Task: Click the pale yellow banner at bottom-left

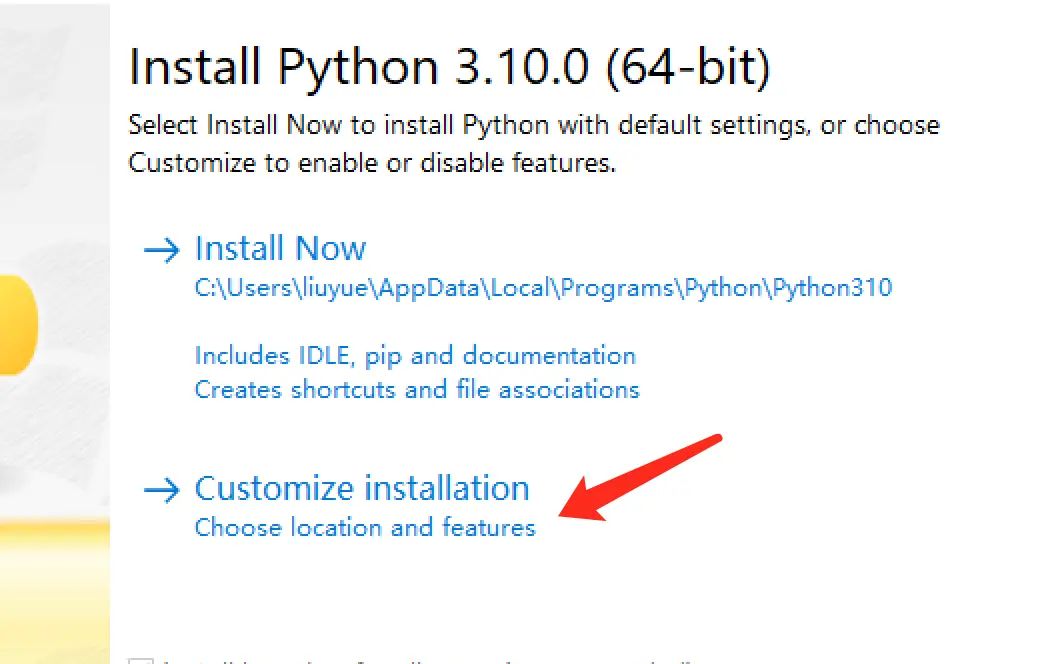Action: [54, 580]
